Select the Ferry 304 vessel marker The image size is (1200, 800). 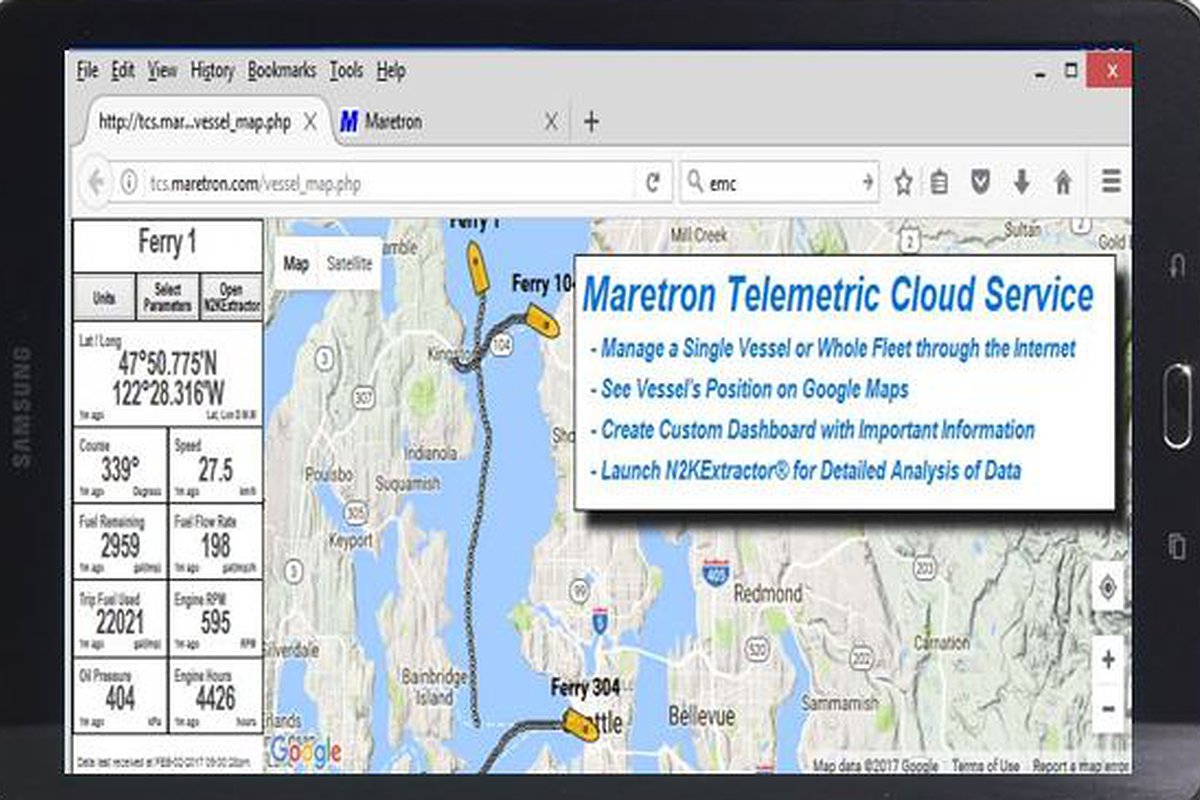point(580,724)
